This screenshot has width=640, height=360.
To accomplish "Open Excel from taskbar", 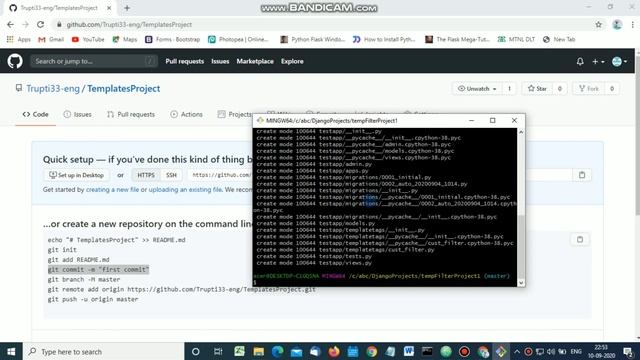I will (x=240, y=351).
